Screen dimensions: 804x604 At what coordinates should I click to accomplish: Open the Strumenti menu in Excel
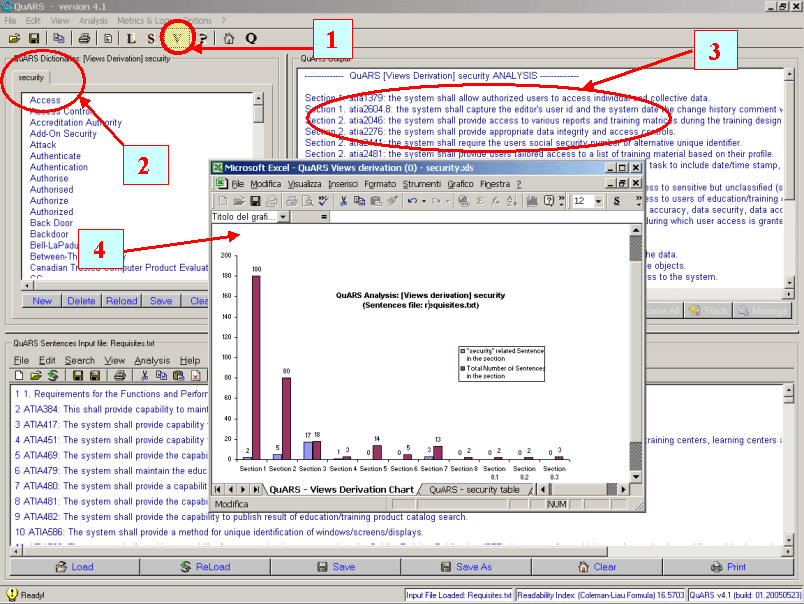click(x=421, y=184)
